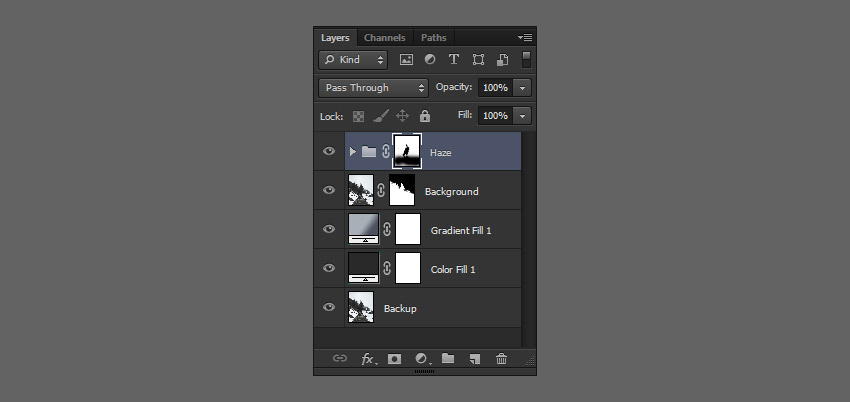Viewport: 850px width, 402px height.
Task: Filter for pixel layers icon
Action: [x=406, y=60]
